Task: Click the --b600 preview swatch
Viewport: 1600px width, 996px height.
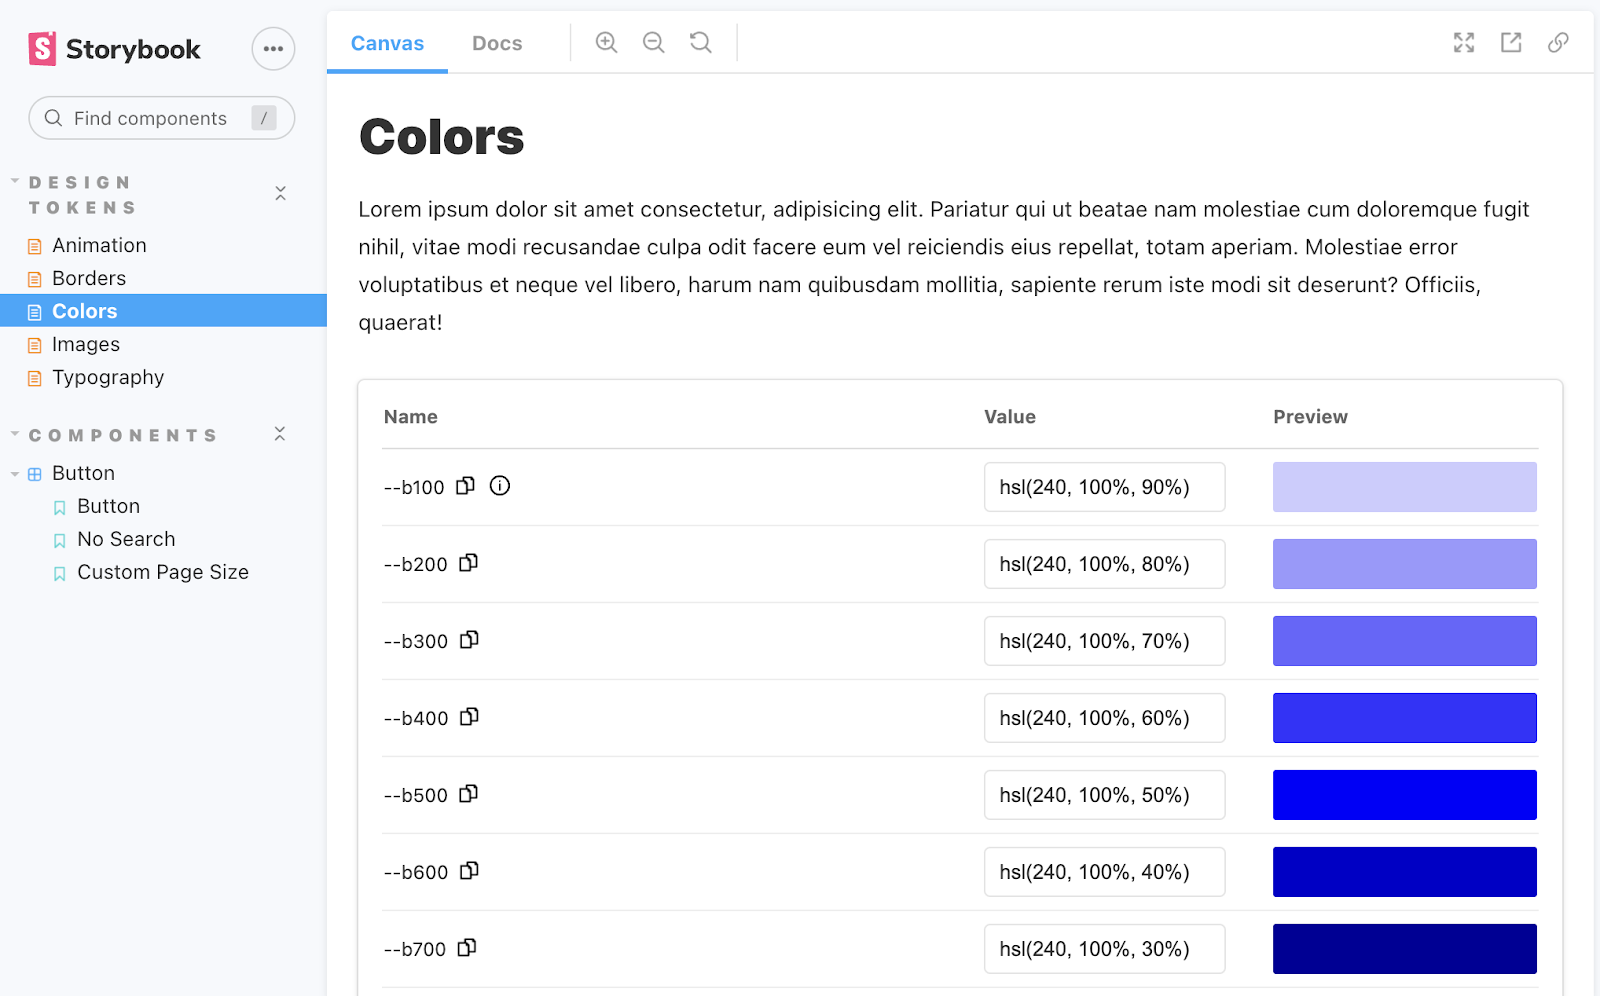Action: 1404,872
